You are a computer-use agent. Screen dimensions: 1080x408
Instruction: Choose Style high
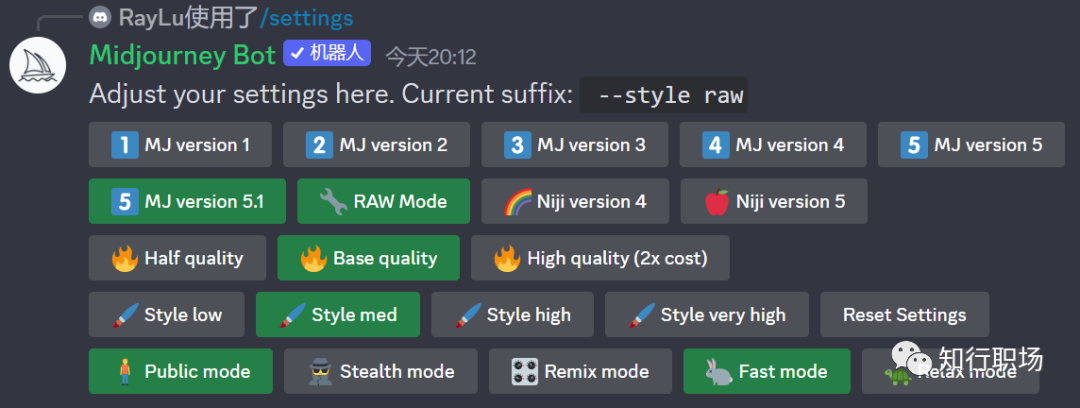coord(512,314)
